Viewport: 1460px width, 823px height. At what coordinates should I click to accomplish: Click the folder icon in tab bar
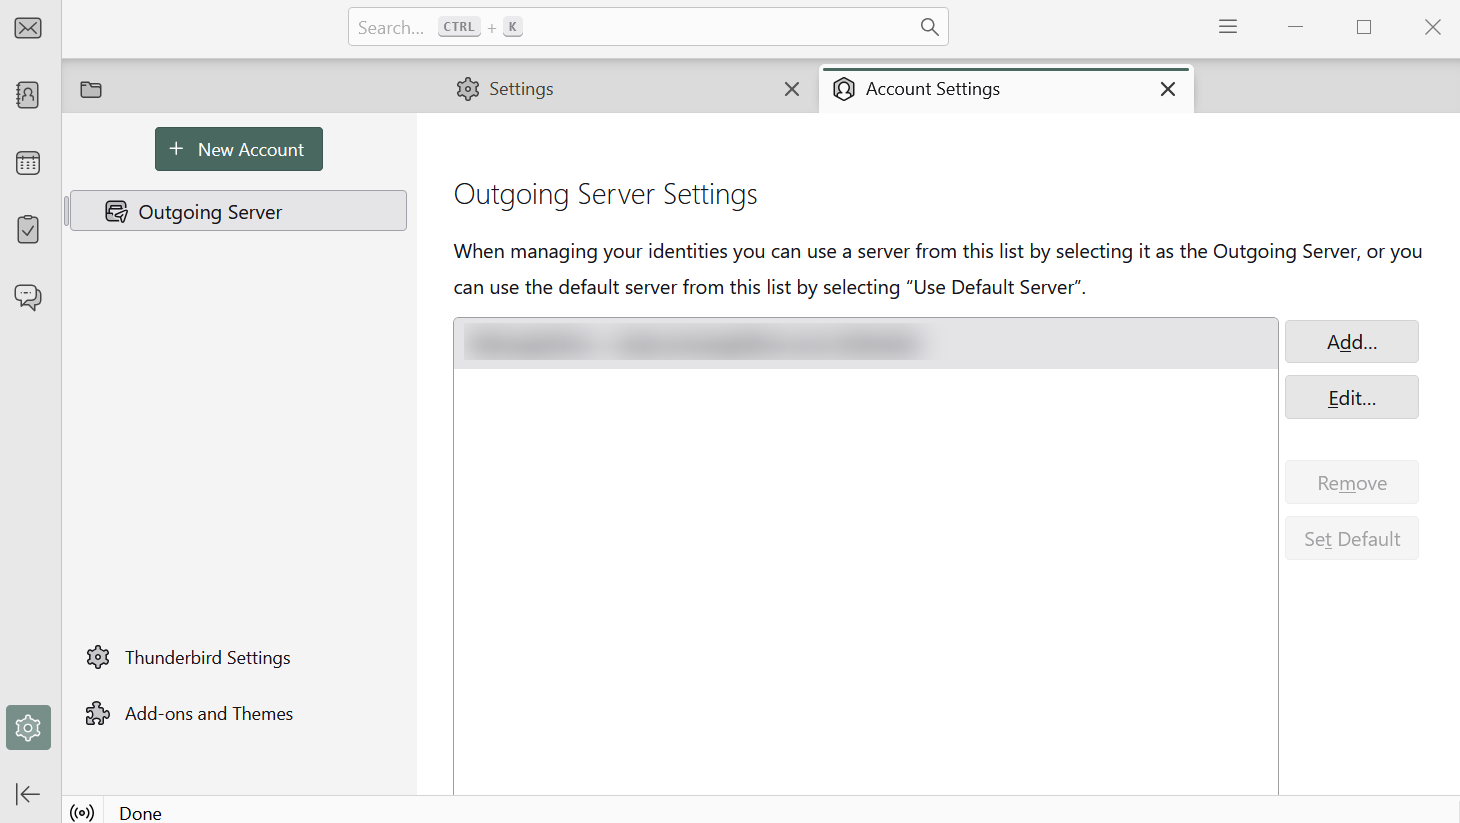(x=91, y=90)
